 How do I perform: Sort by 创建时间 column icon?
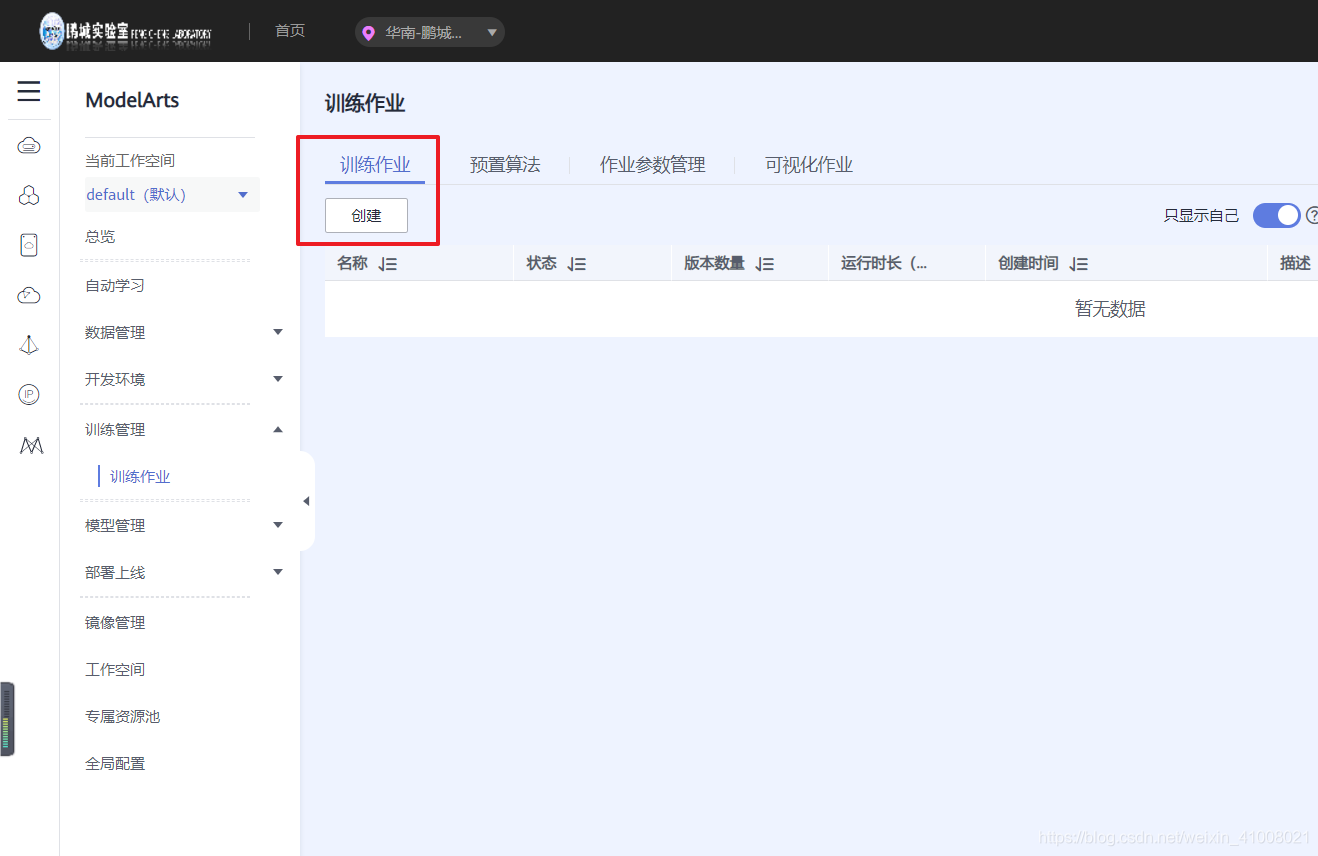(x=1078, y=264)
